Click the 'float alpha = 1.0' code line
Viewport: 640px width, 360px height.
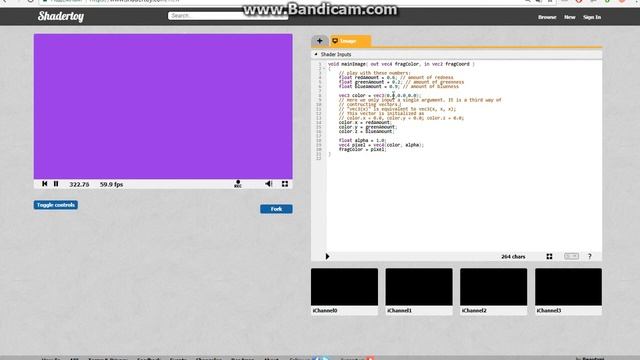[x=362, y=140]
